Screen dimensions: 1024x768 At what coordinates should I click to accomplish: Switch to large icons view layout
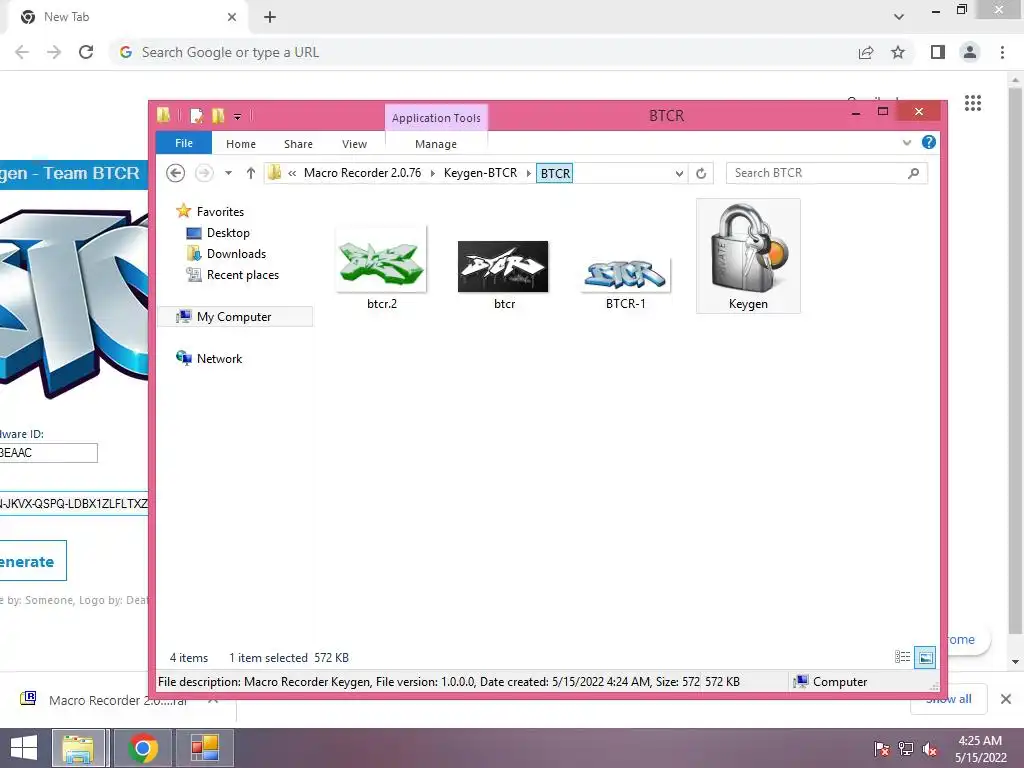(925, 657)
